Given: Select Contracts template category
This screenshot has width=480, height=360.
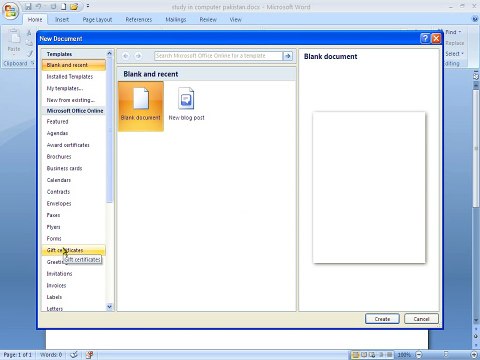Looking at the screenshot, I should [x=74, y=192].
